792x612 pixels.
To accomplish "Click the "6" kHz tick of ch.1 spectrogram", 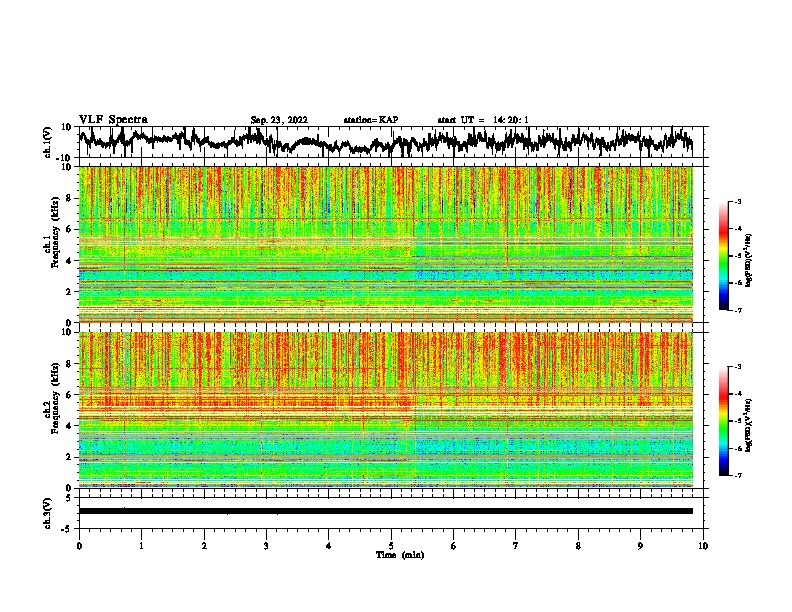I will coord(69,229).
